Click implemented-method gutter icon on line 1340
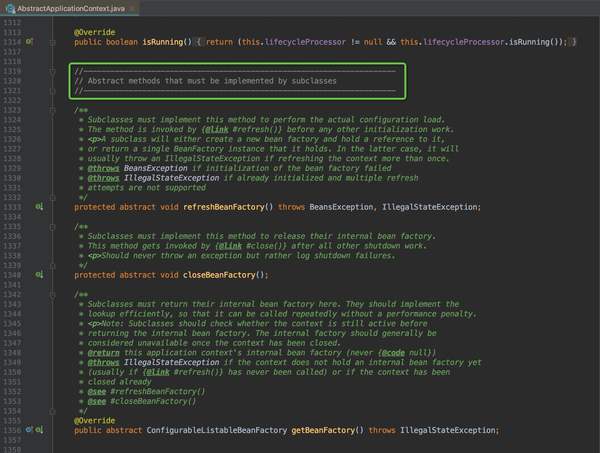 pyautogui.click(x=39, y=275)
